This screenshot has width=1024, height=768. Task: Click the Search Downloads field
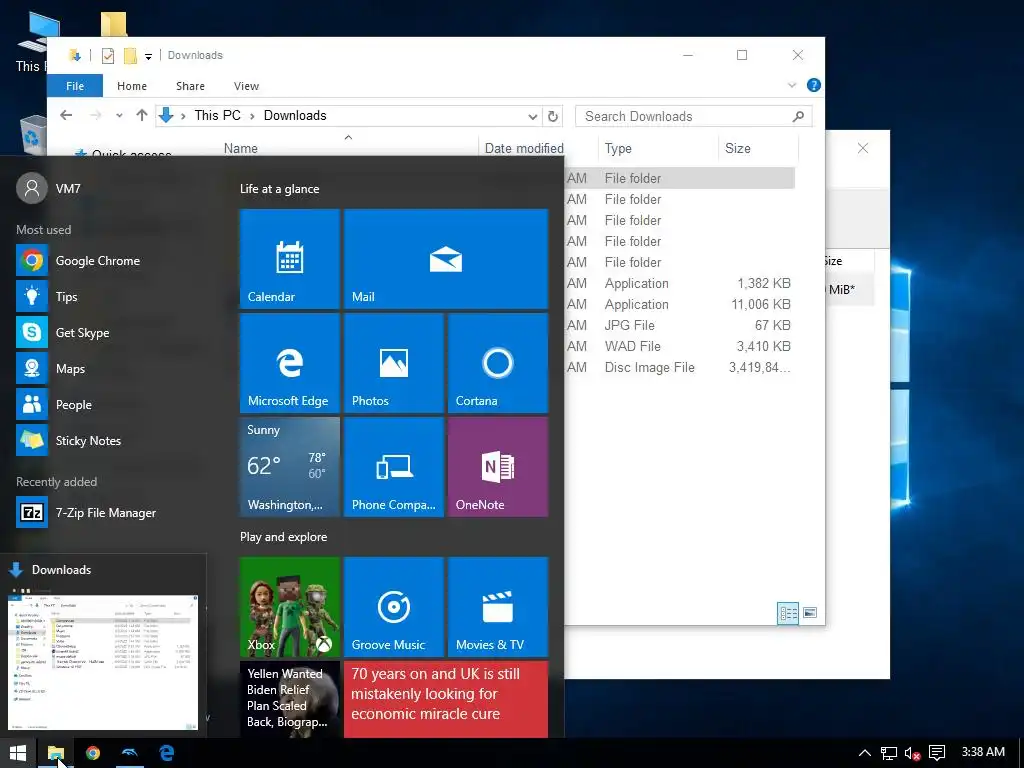tap(694, 116)
